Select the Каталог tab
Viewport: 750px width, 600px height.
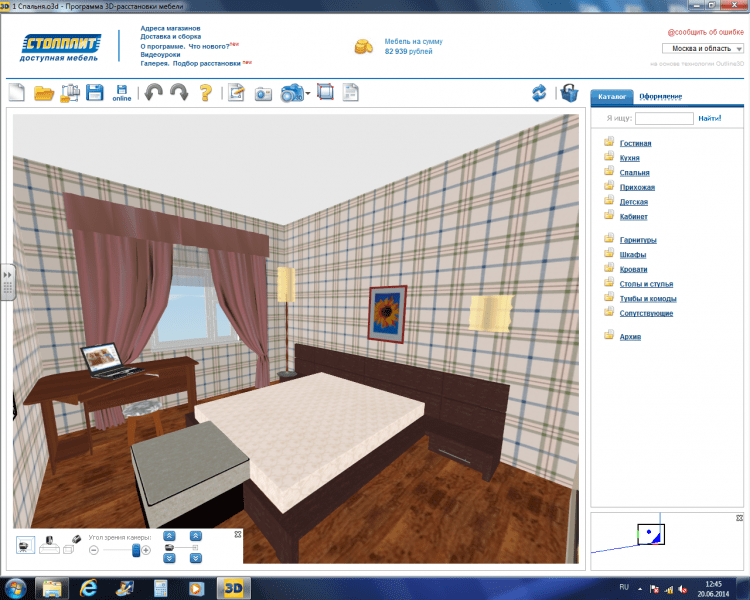pos(610,97)
